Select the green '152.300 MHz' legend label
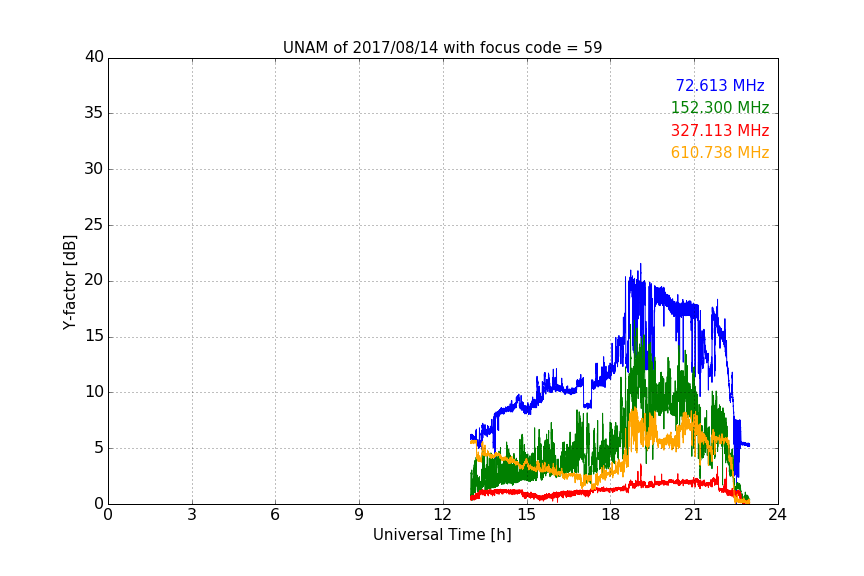Image resolution: width=864 pixels, height=576 pixels. pos(720,107)
